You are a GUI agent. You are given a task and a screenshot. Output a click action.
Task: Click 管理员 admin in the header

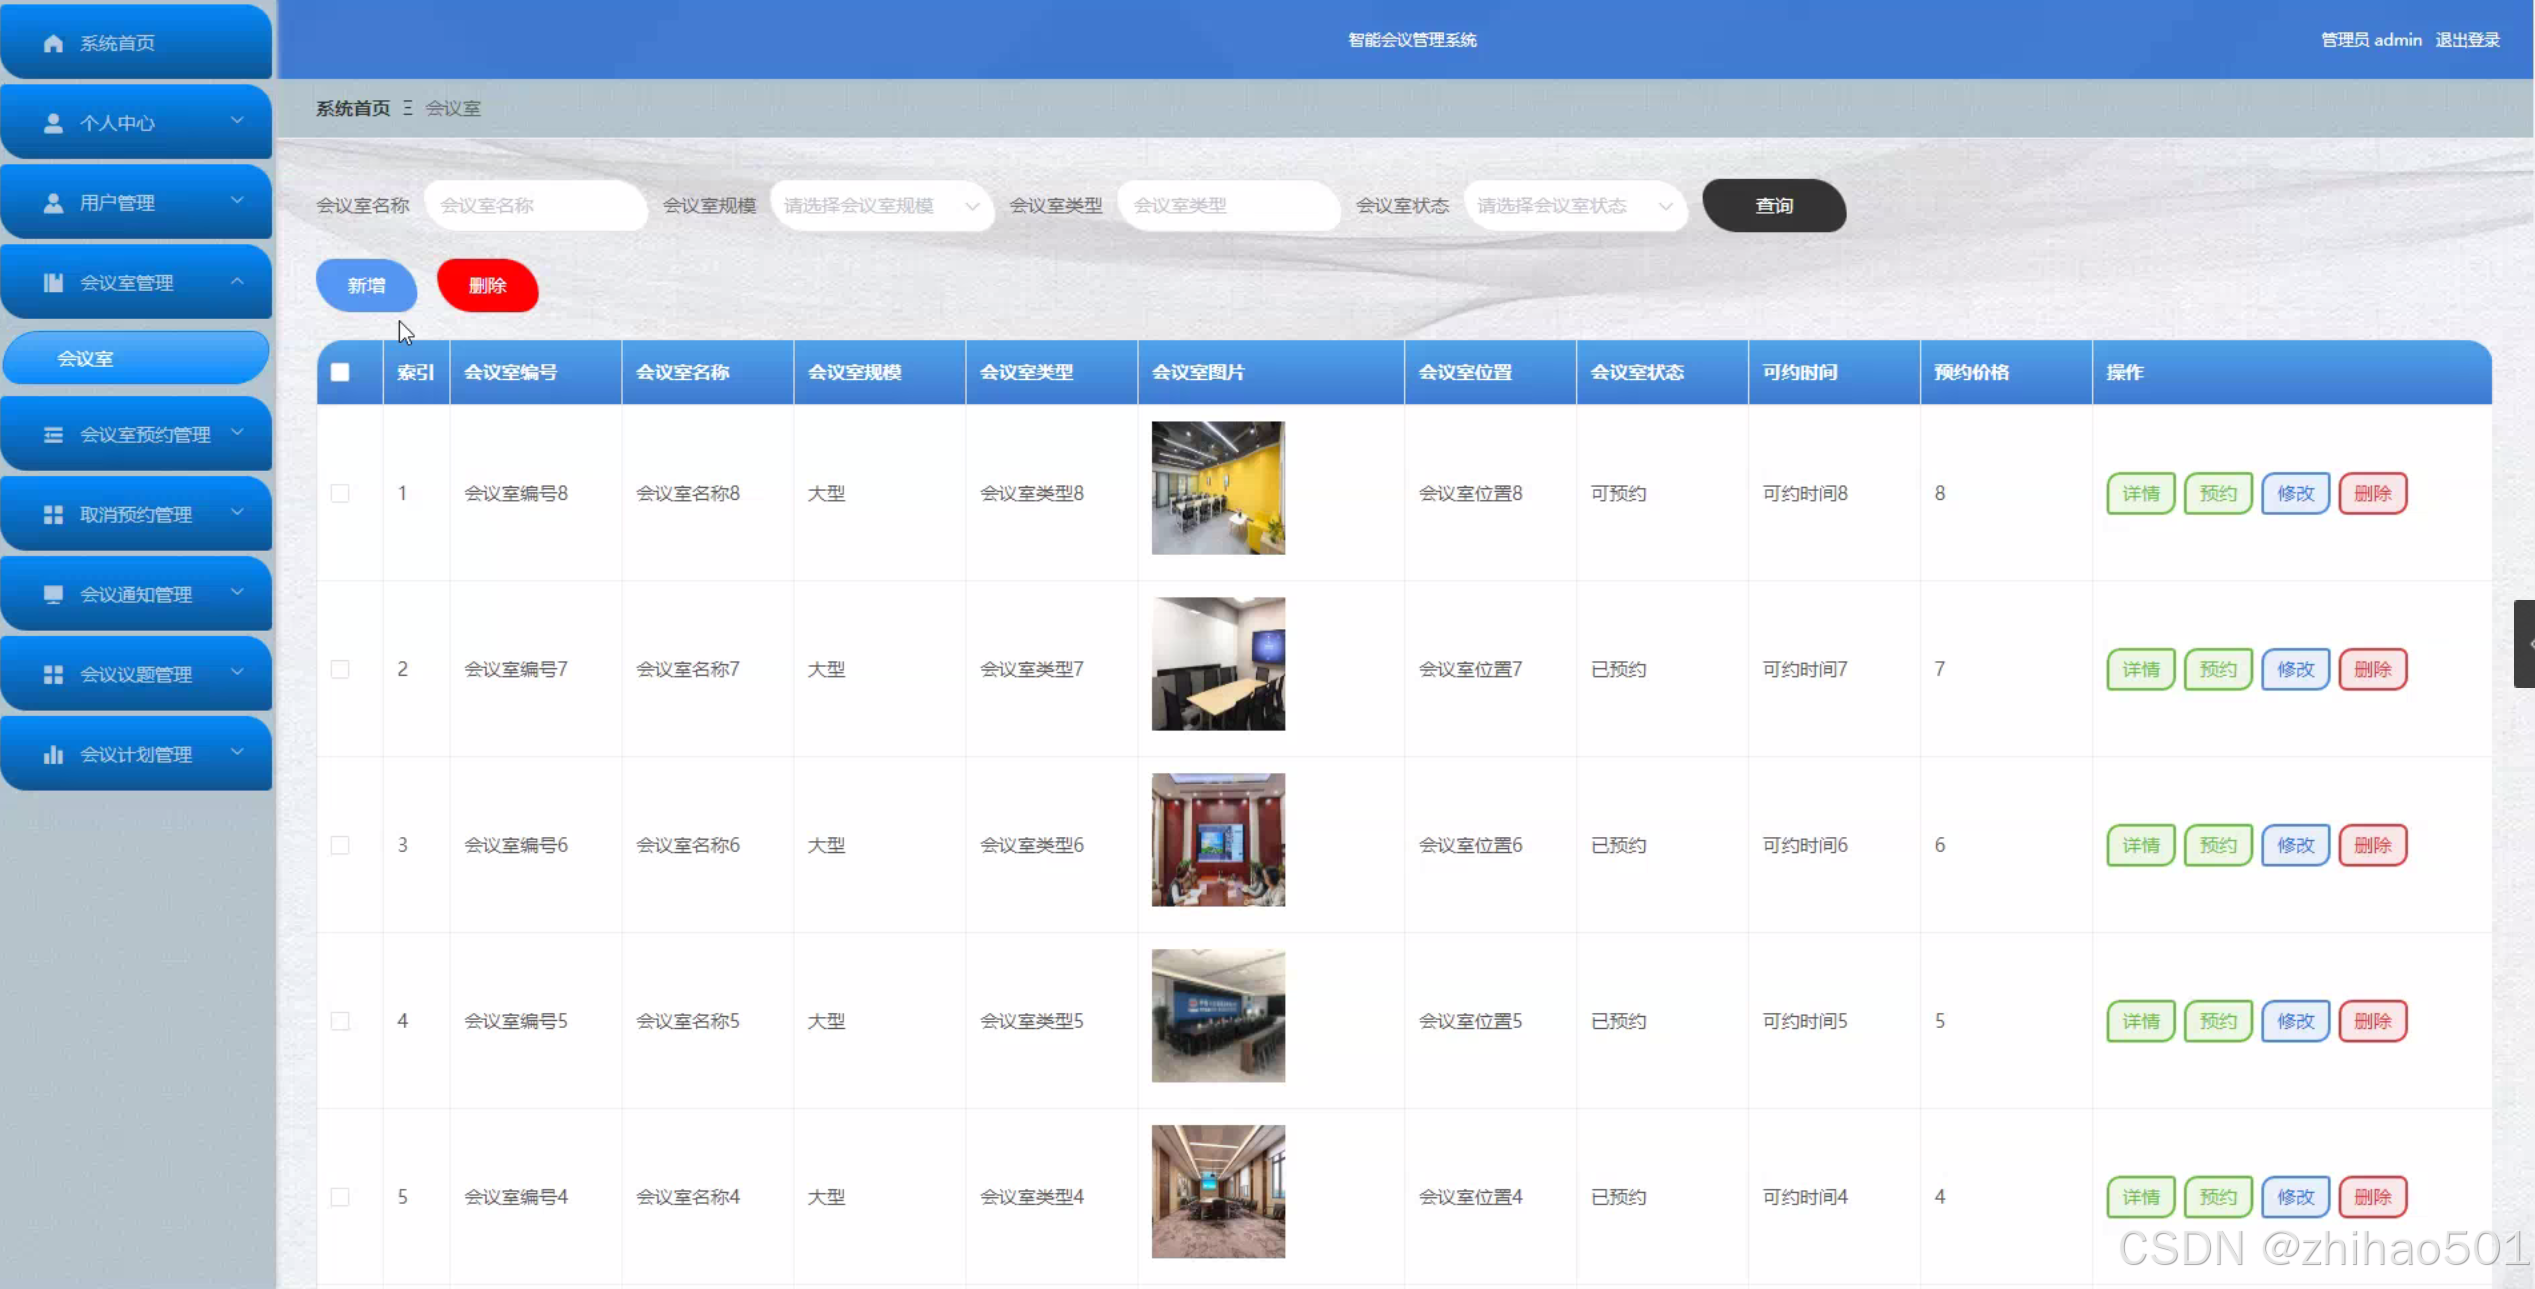point(2371,40)
